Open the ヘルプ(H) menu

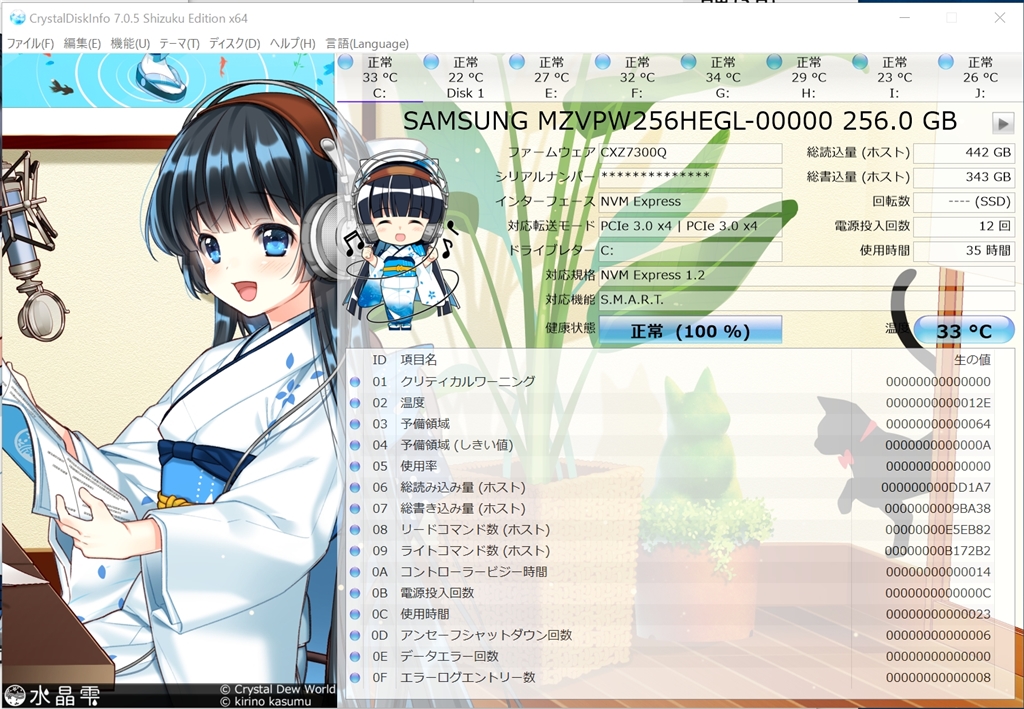pos(292,44)
